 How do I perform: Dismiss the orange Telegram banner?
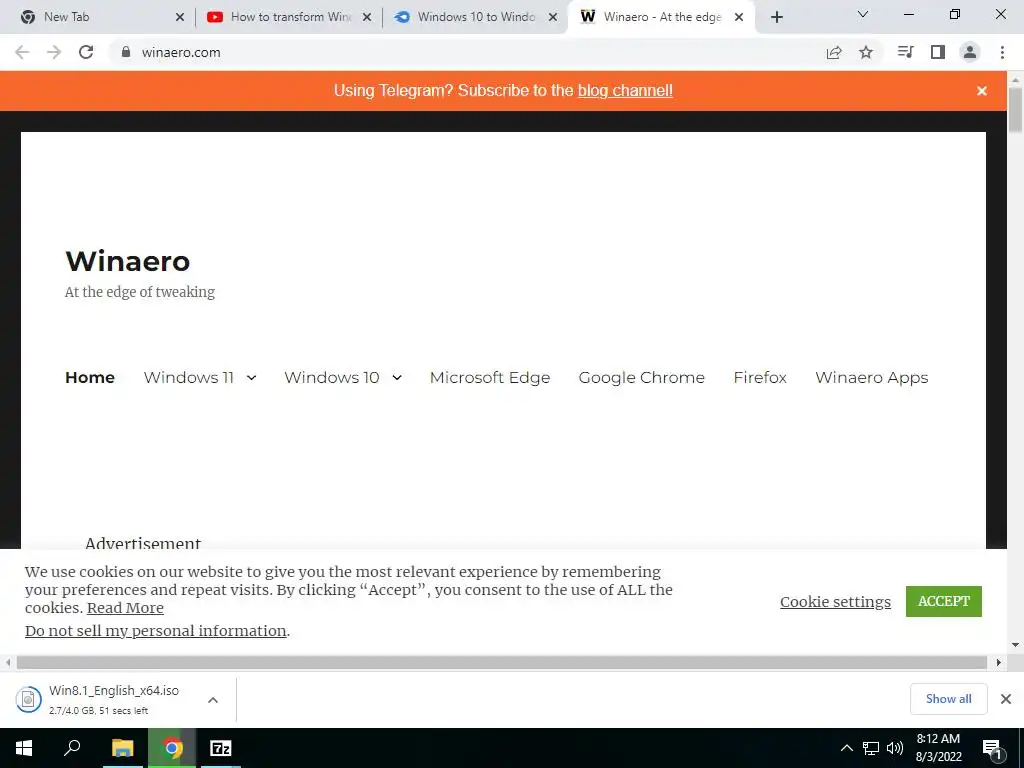tap(982, 91)
